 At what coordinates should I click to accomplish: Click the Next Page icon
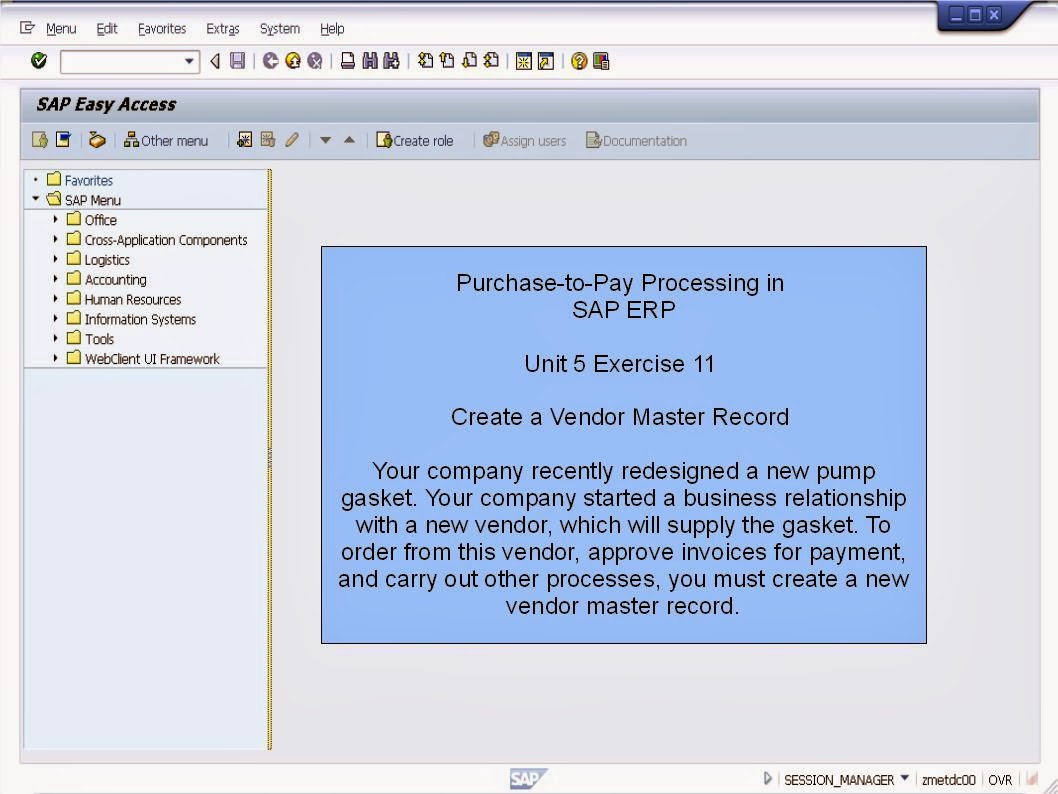[x=469, y=61]
